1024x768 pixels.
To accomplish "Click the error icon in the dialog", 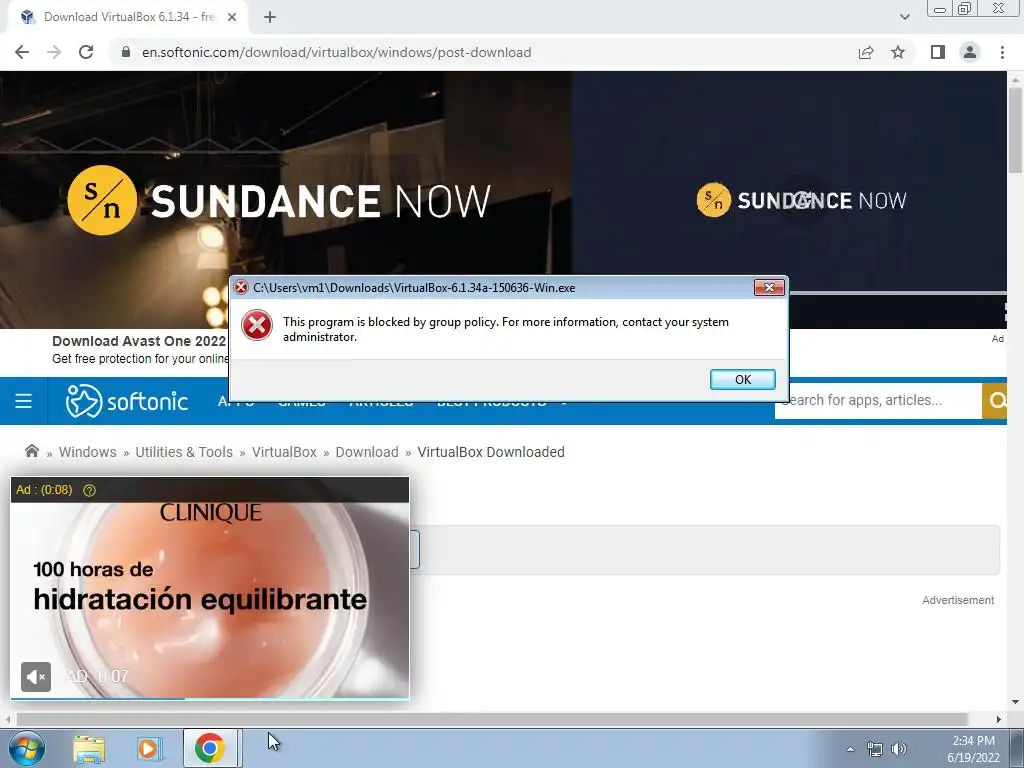I will coord(257,325).
